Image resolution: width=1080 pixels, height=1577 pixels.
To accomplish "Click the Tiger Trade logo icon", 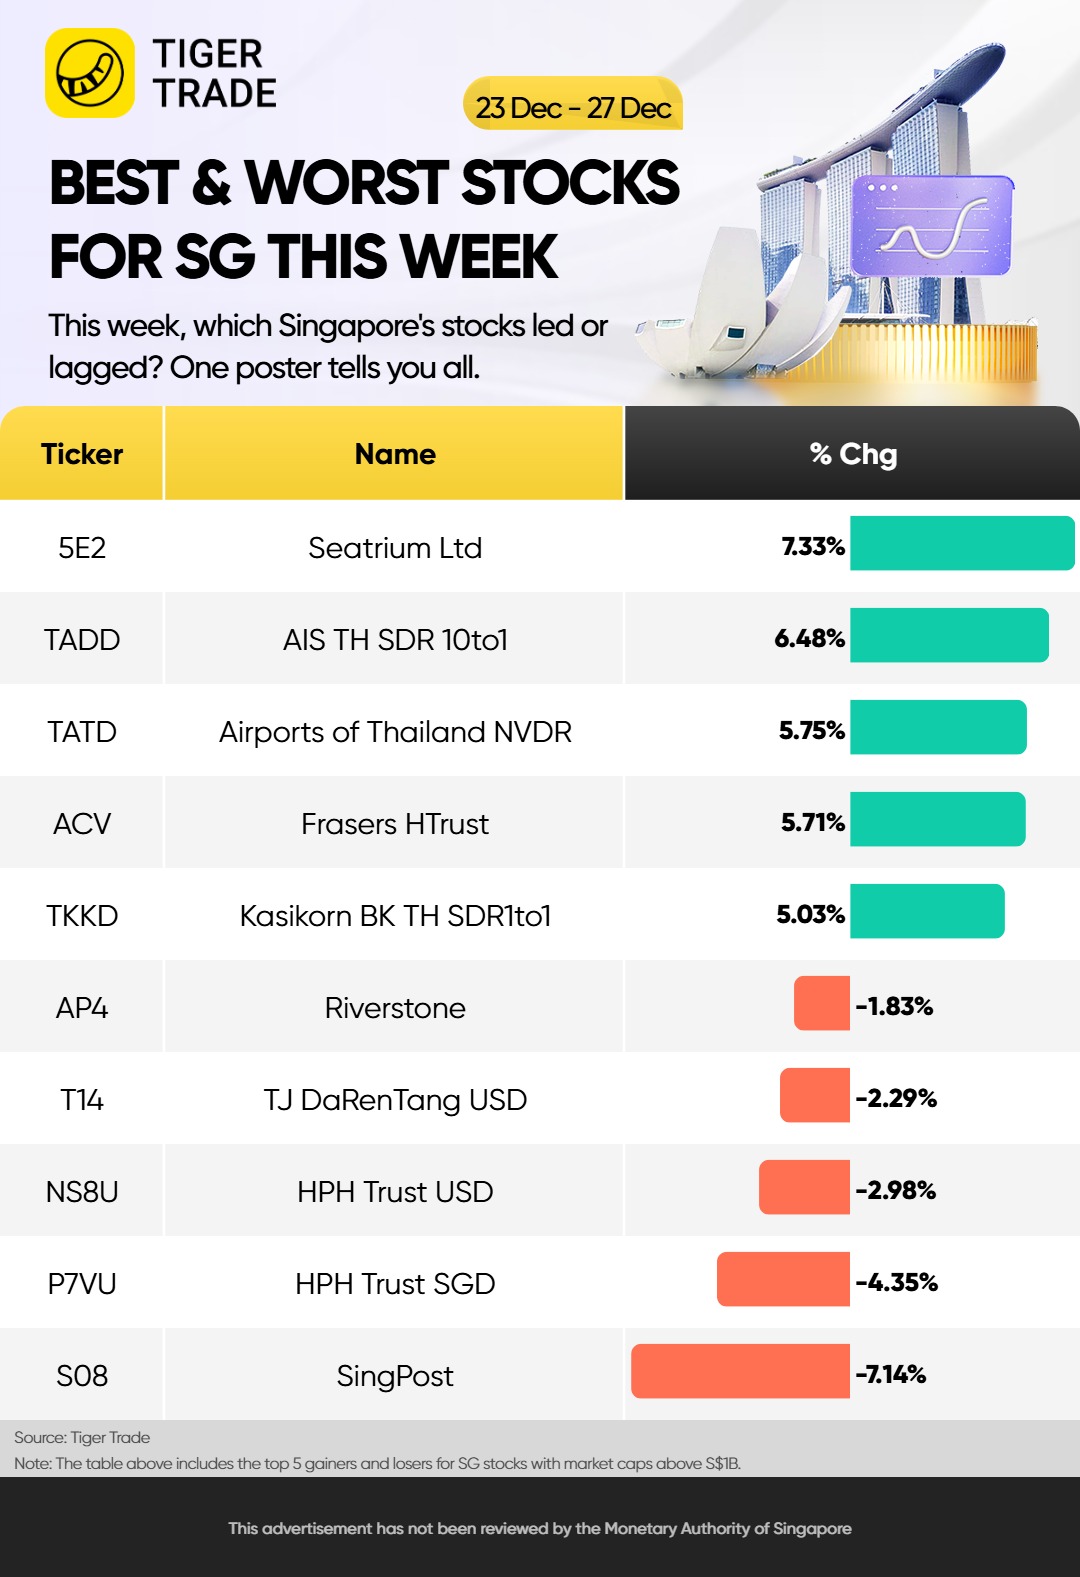I will [90, 73].
